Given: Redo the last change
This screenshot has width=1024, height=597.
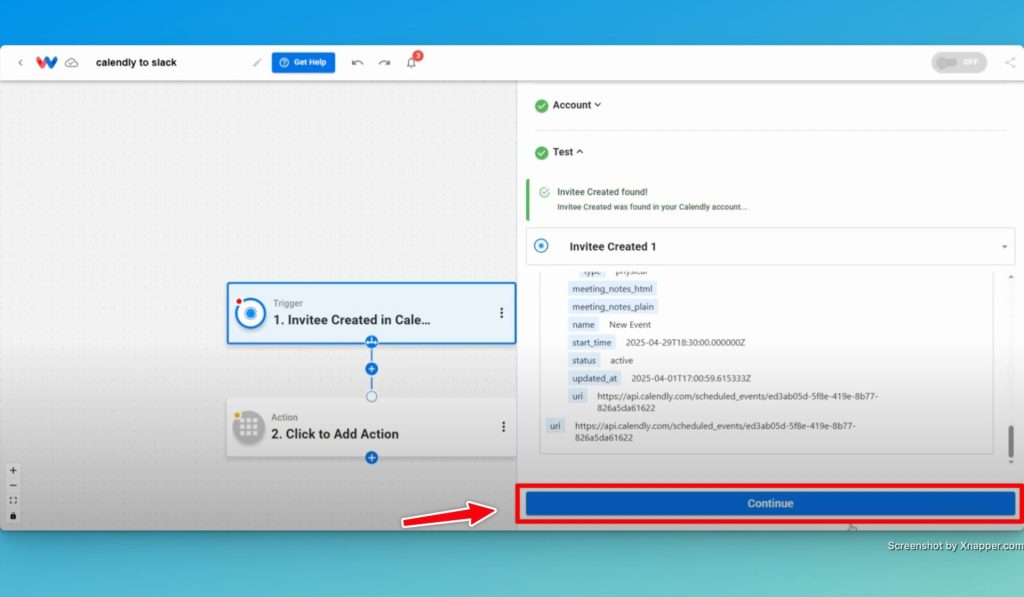Looking at the screenshot, I should tap(384, 63).
